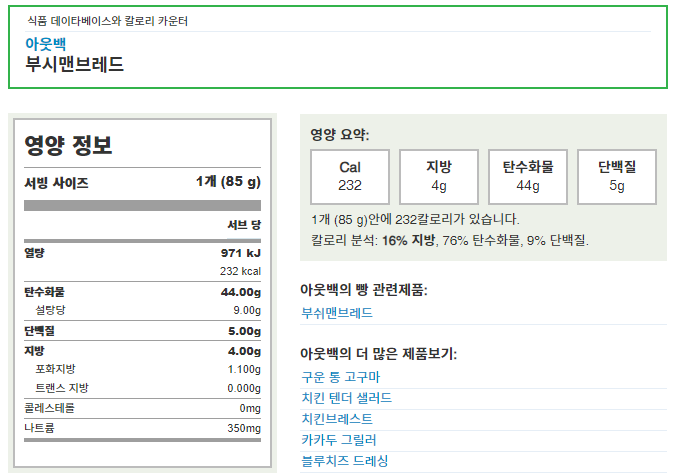Click the 식품 데이타베이스와 칼로리 카운터 text
The height and width of the screenshot is (473, 677).
[x=108, y=21]
